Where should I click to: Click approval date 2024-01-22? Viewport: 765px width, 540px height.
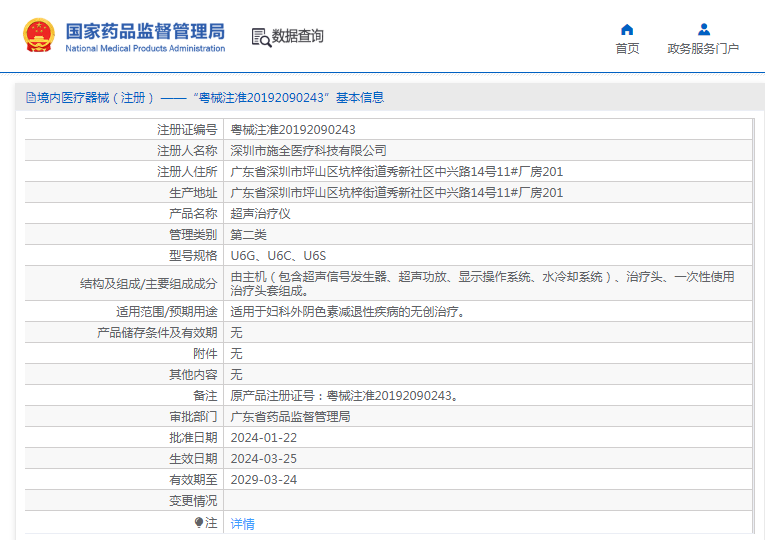tap(263, 438)
